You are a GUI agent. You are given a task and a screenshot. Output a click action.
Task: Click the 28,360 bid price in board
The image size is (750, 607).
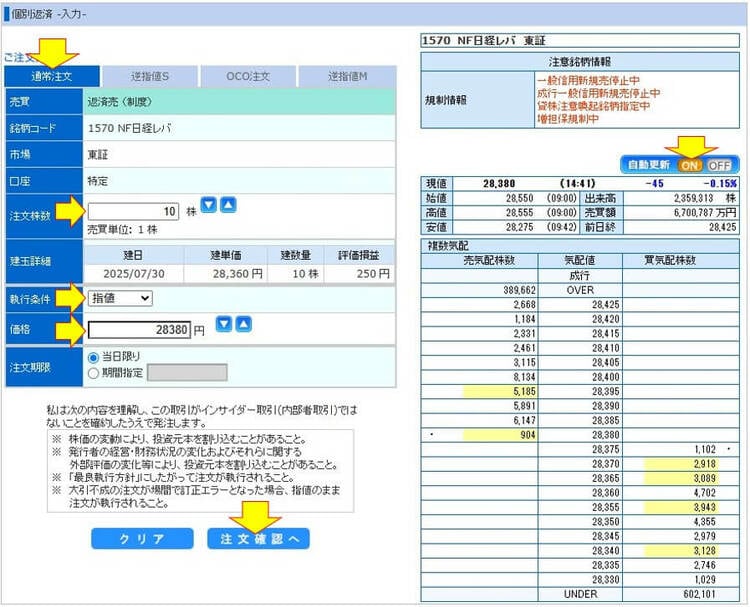click(x=606, y=493)
